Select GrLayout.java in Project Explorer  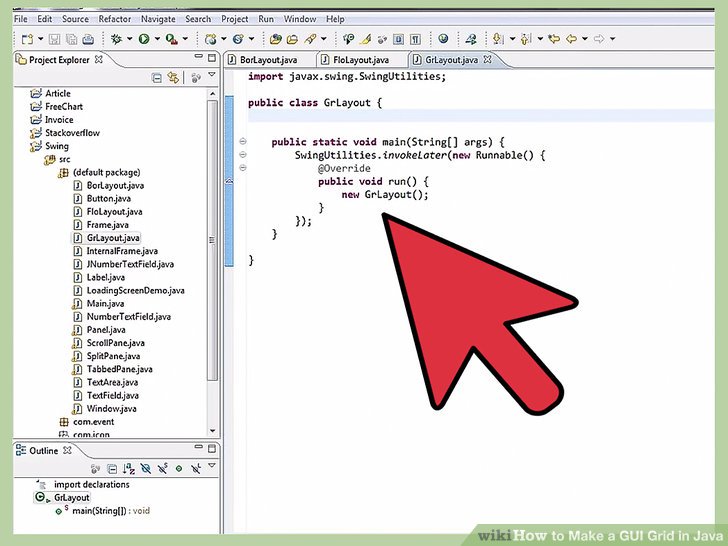point(107,238)
